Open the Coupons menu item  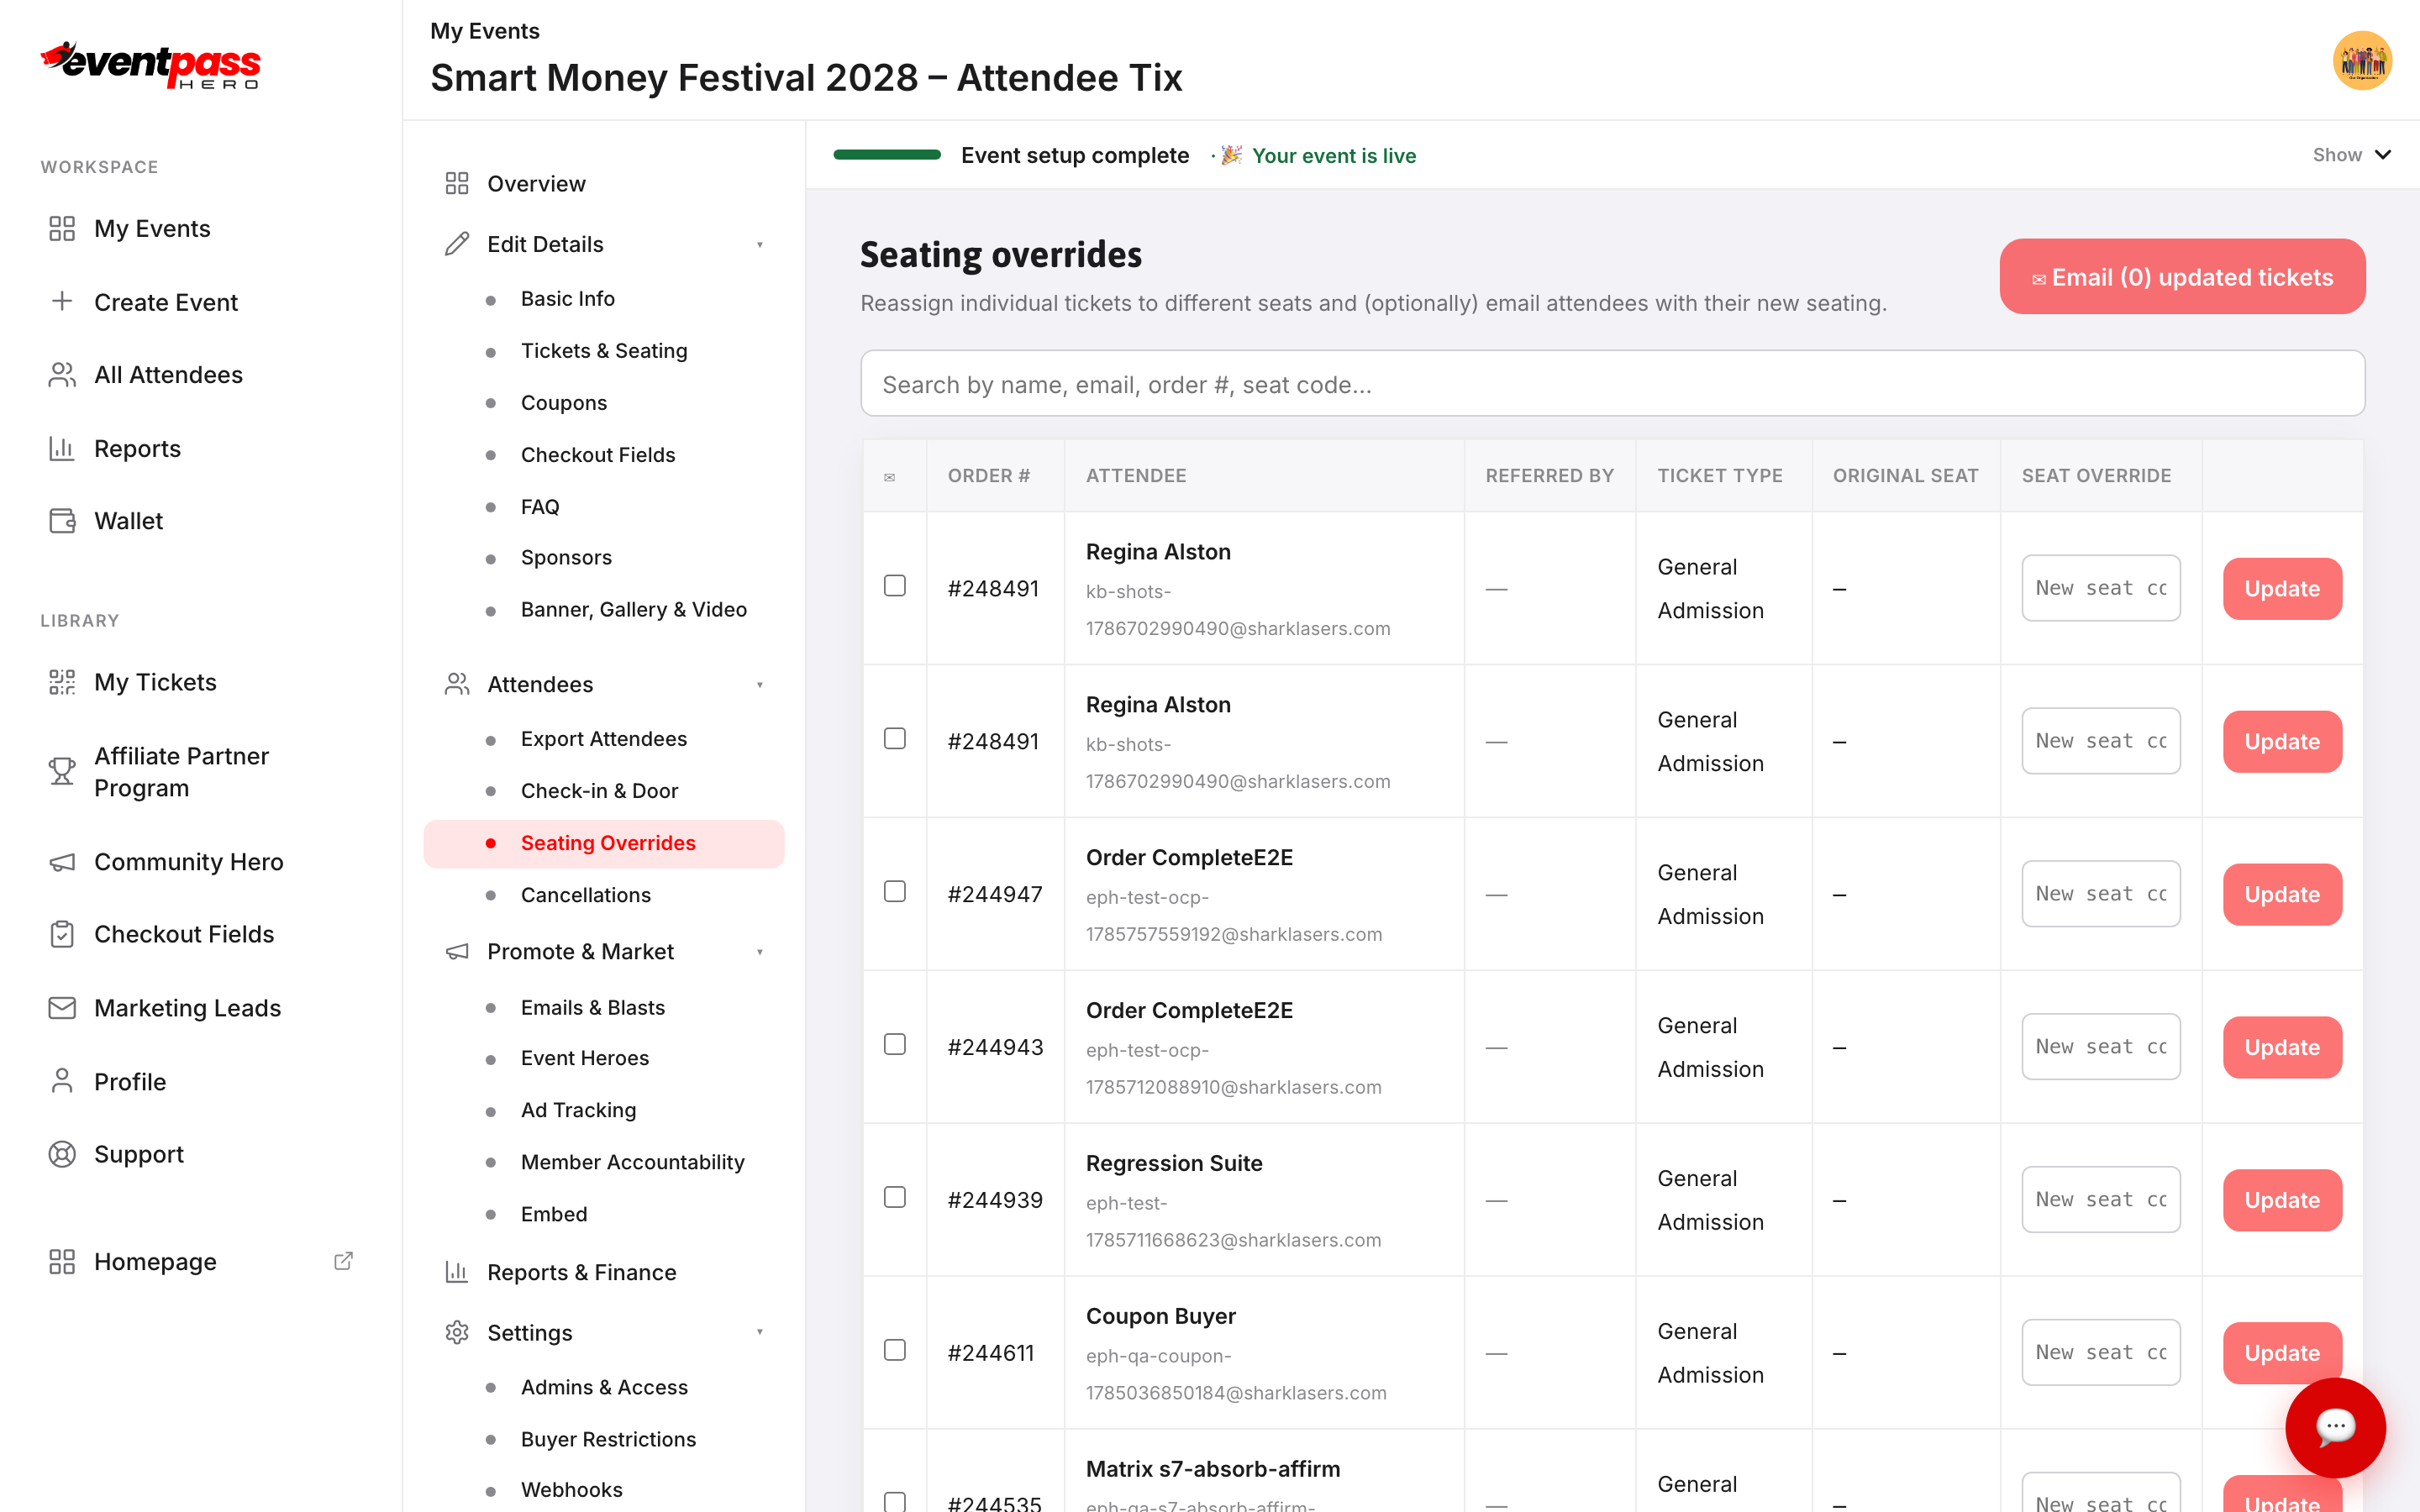[x=604, y=403]
